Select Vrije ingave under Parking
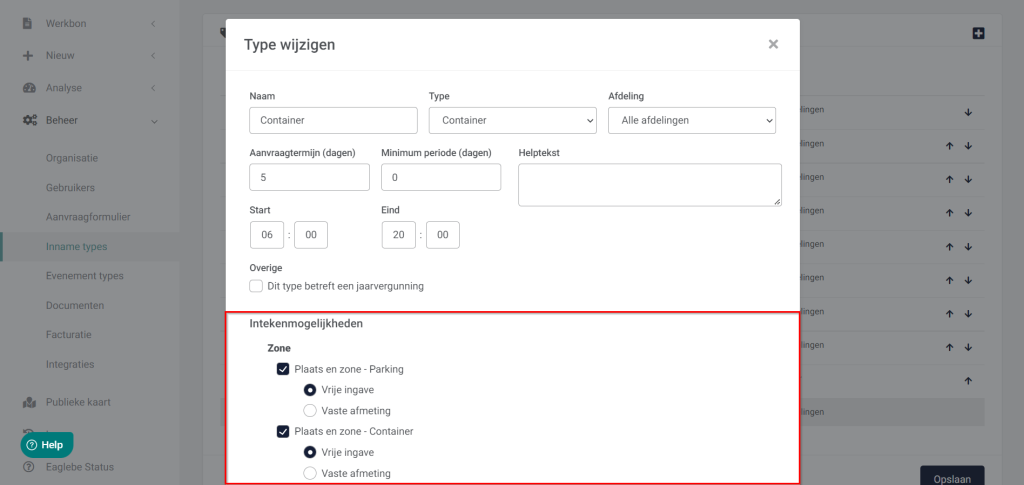This screenshot has width=1024, height=485. pyautogui.click(x=310, y=390)
